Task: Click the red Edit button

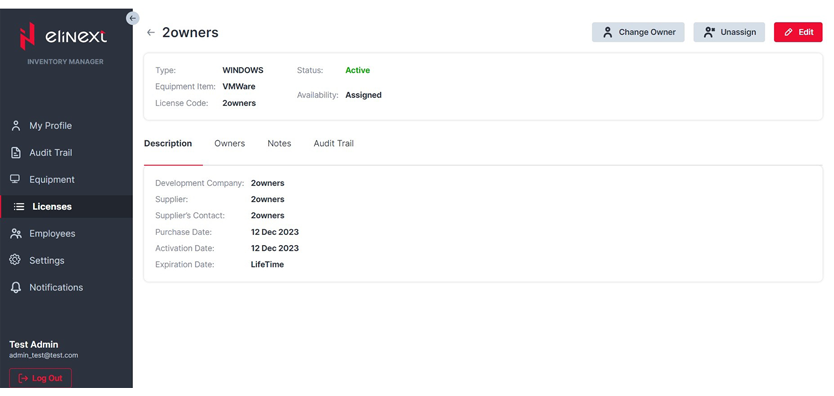Action: point(798,32)
